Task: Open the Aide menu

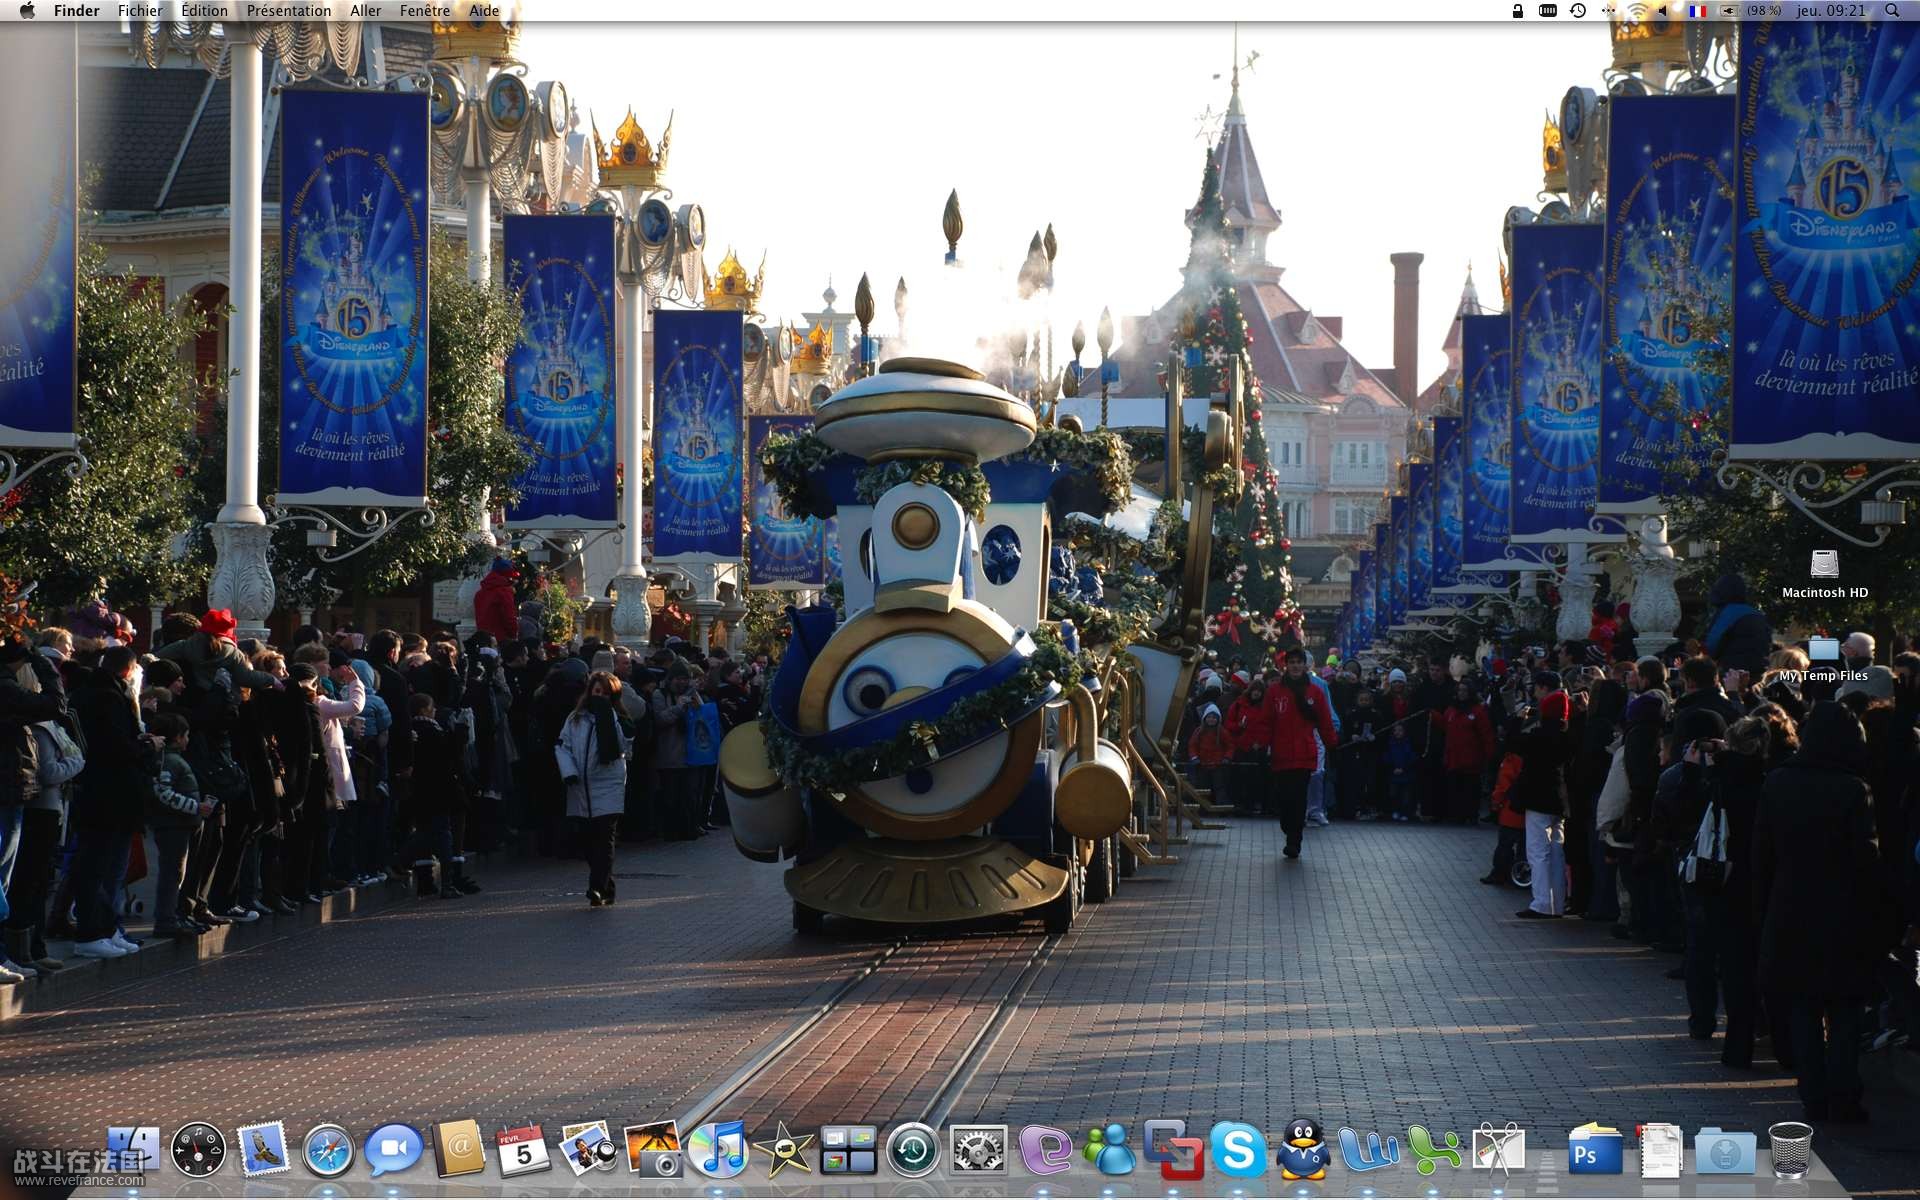Action: 484,11
